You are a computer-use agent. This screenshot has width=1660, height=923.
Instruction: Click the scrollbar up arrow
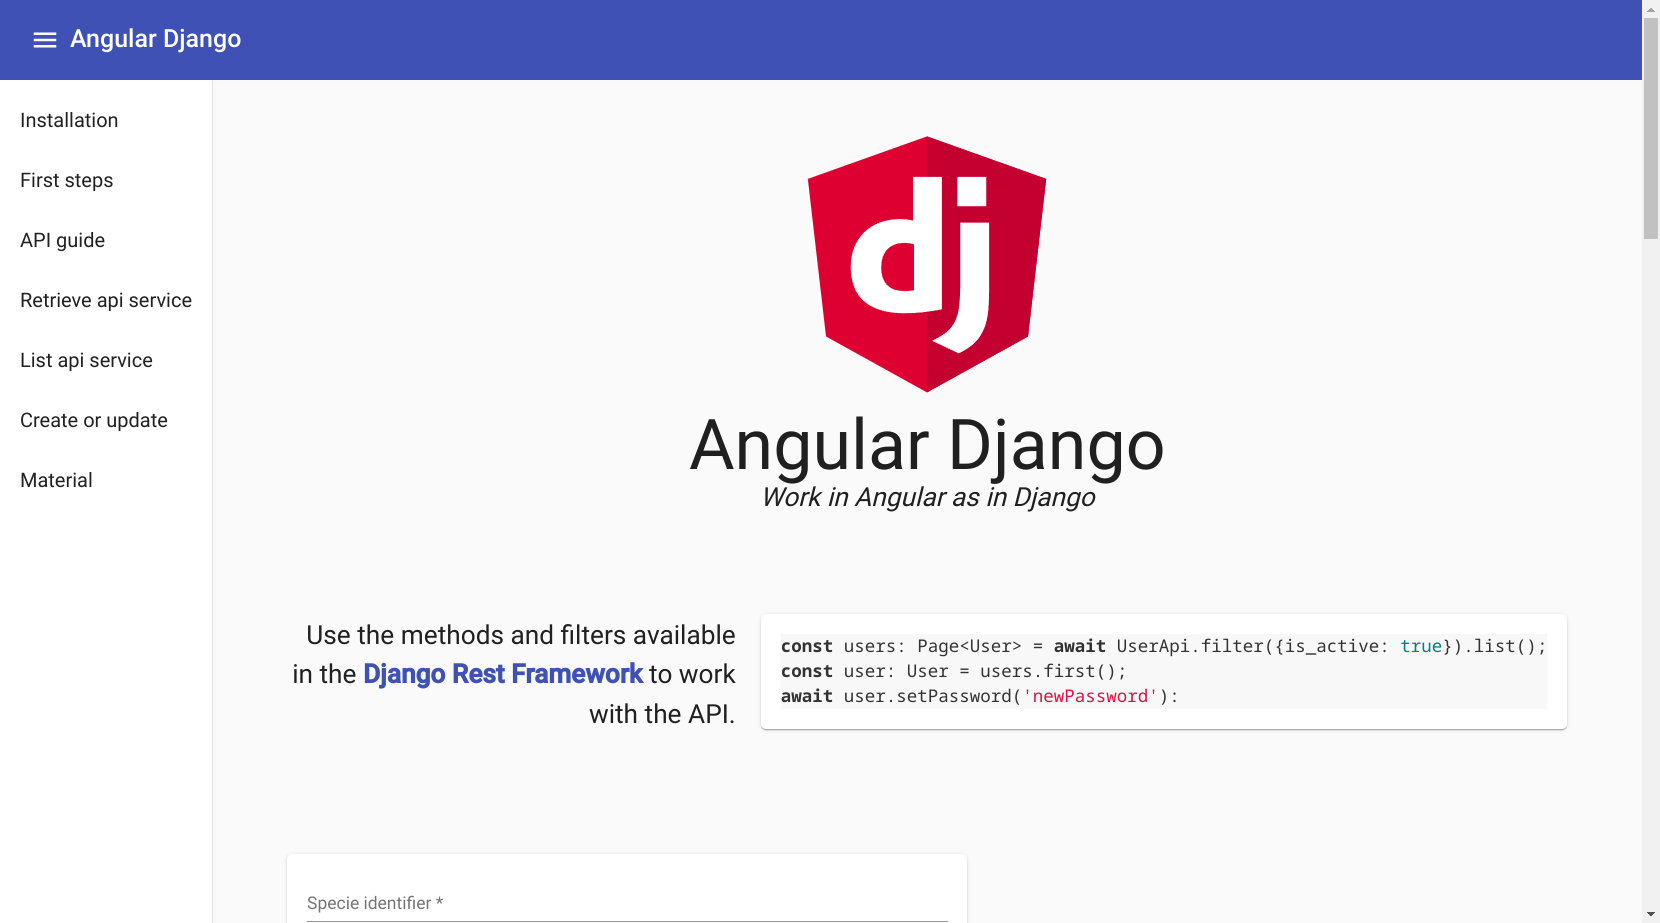(x=1650, y=8)
